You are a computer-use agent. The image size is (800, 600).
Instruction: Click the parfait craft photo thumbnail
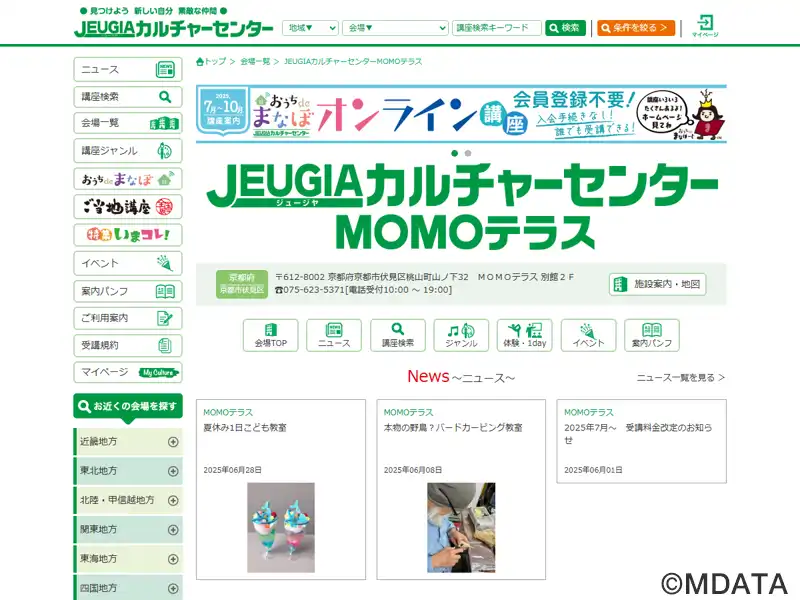coord(281,528)
